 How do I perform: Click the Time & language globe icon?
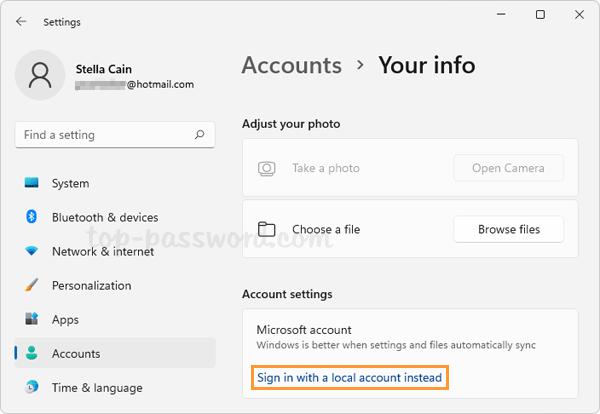[32, 387]
